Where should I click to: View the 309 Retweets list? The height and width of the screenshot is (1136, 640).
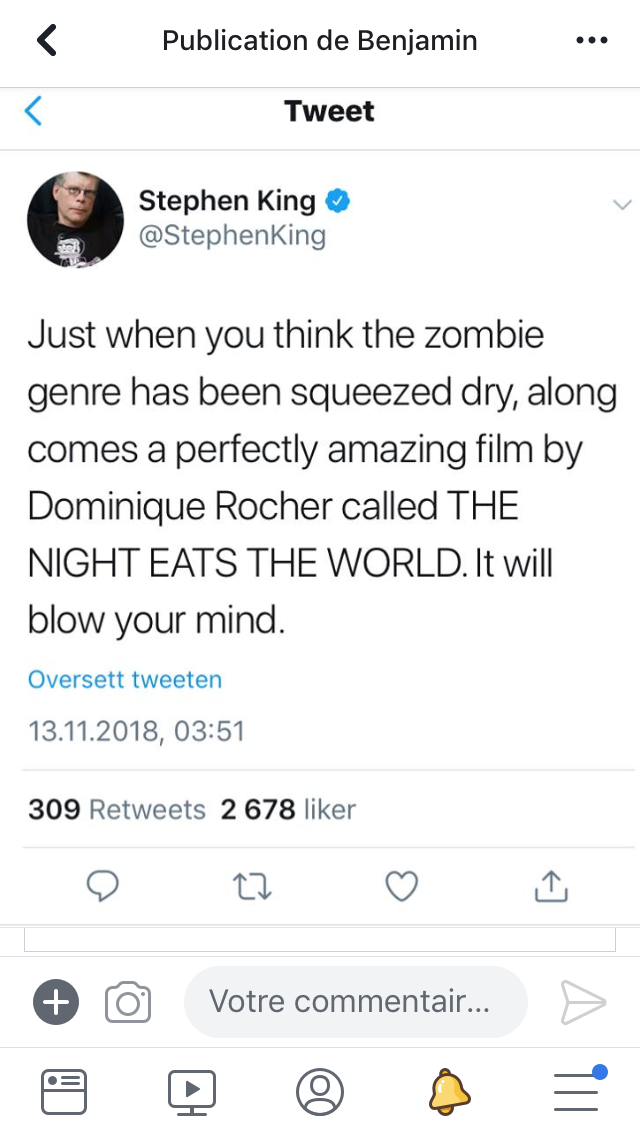117,809
